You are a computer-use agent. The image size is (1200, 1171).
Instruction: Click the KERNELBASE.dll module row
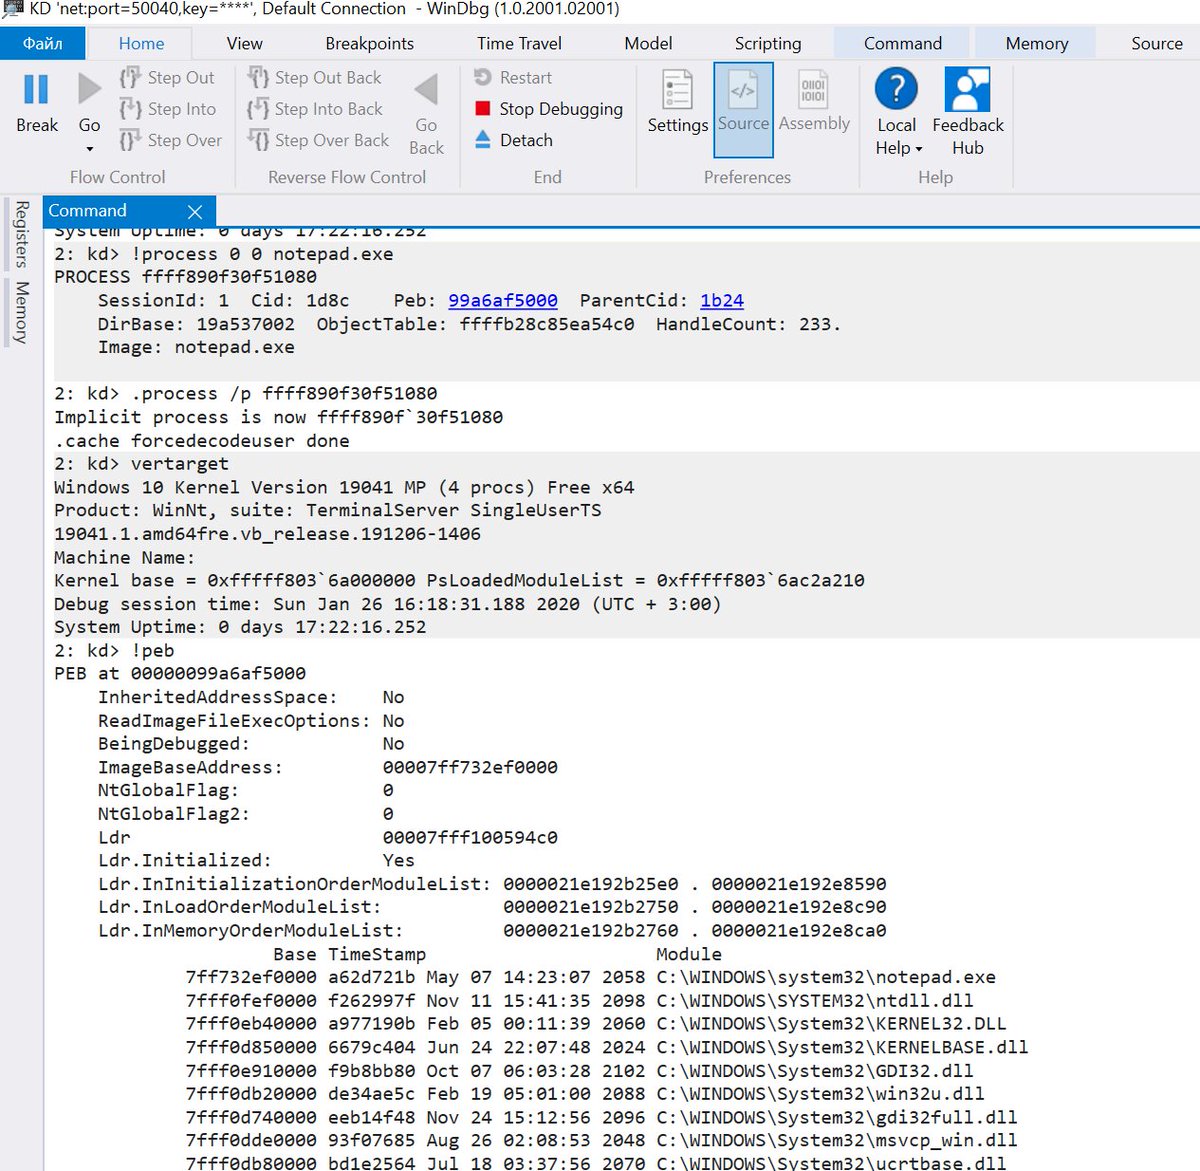point(607,1047)
